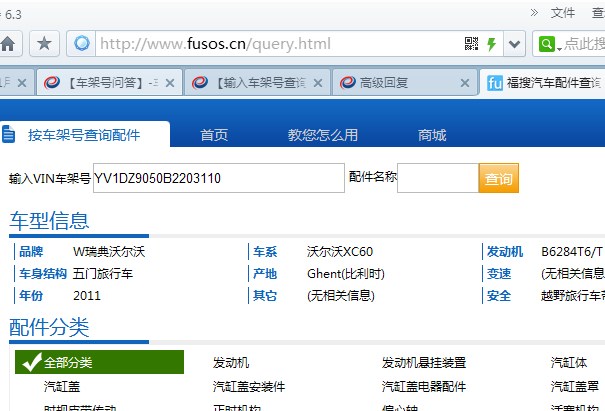Click the browser home icon
The image size is (605, 411).
click(8, 44)
